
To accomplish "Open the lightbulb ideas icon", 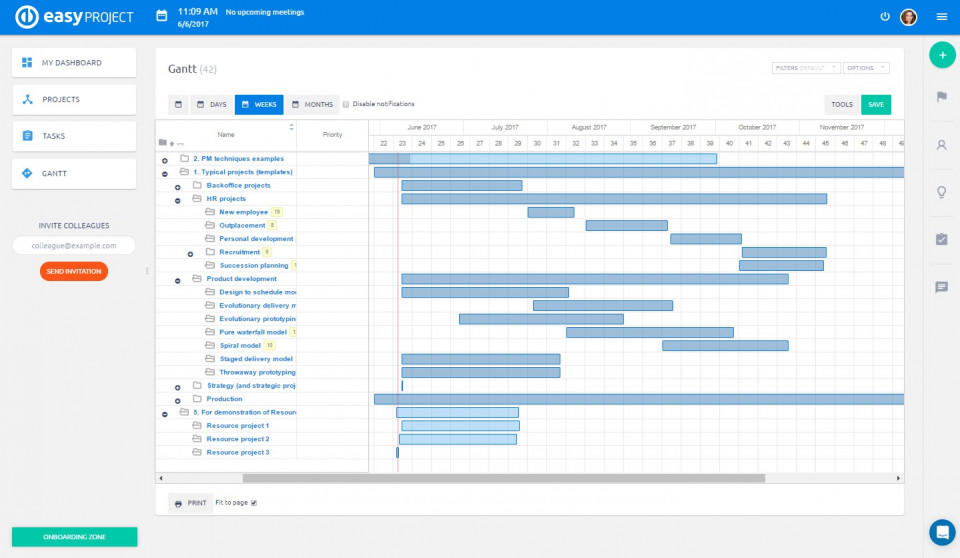I will (941, 192).
